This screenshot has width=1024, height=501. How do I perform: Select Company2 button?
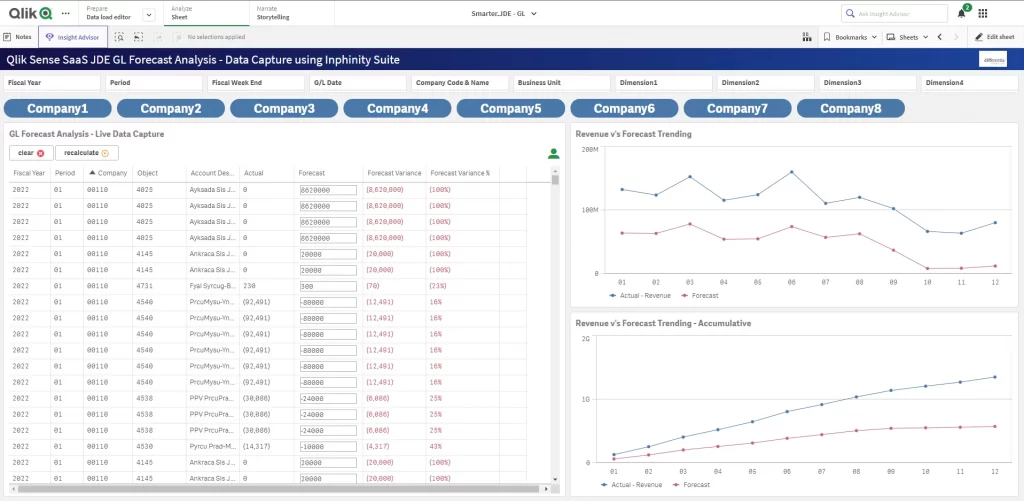coord(171,108)
